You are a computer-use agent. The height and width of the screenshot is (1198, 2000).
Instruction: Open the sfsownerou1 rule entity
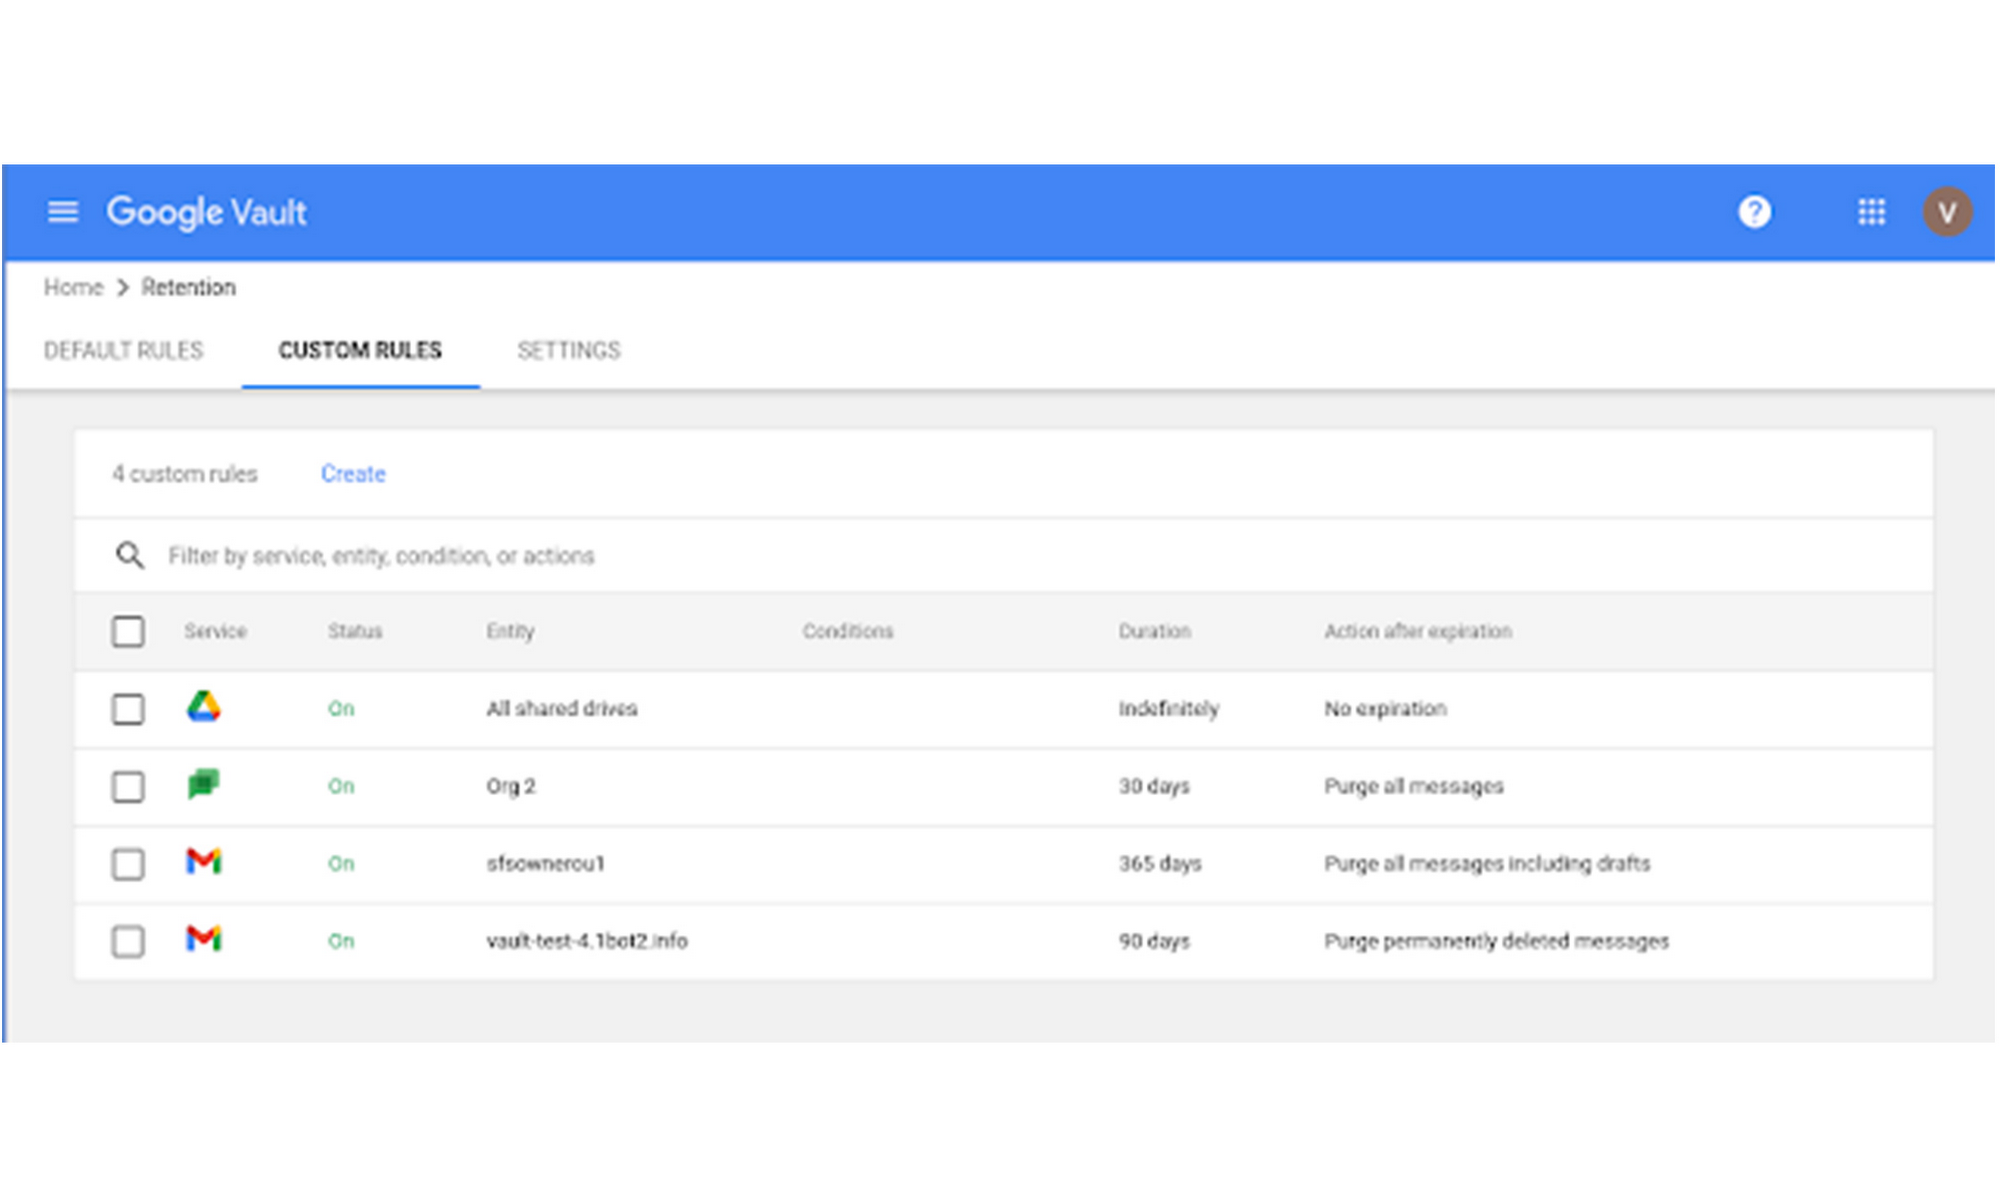(545, 863)
